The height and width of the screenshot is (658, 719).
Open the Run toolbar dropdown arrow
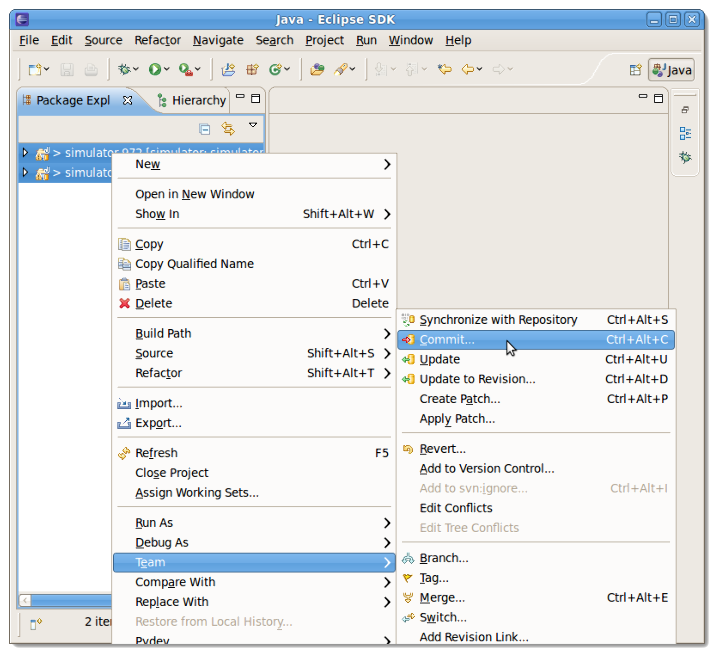point(166,70)
